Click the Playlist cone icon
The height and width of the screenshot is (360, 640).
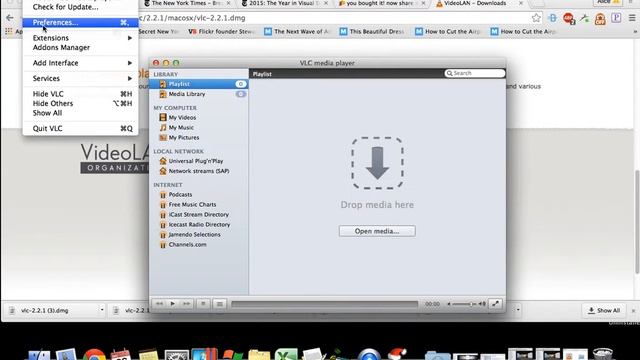(163, 84)
